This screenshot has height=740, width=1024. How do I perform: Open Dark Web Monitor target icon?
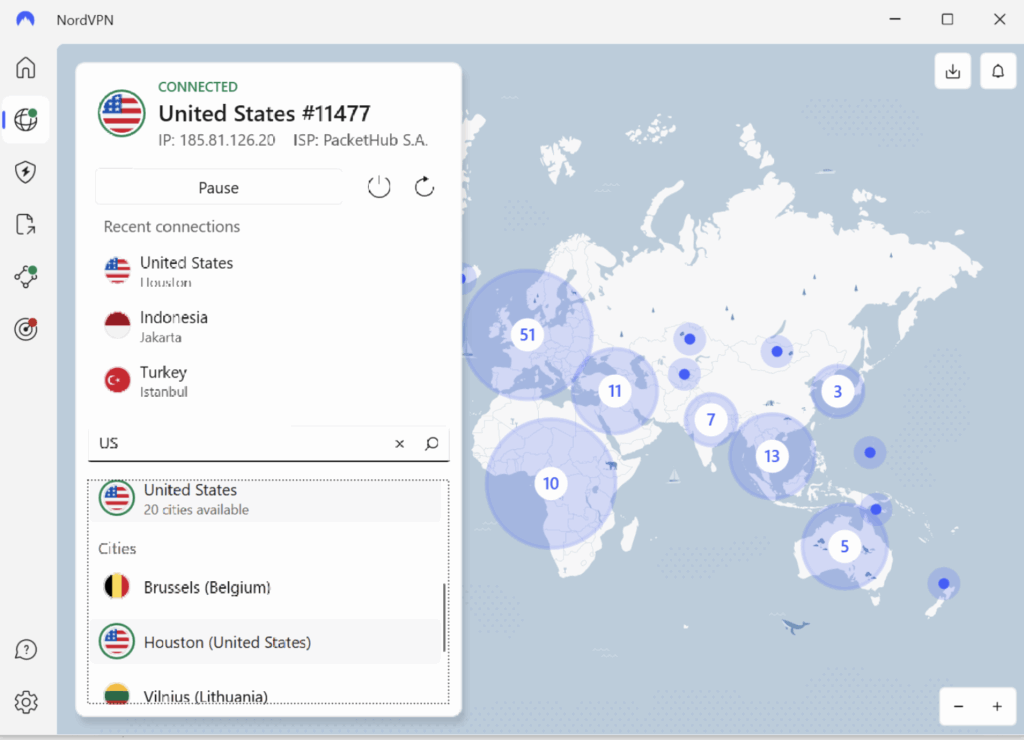[25, 329]
